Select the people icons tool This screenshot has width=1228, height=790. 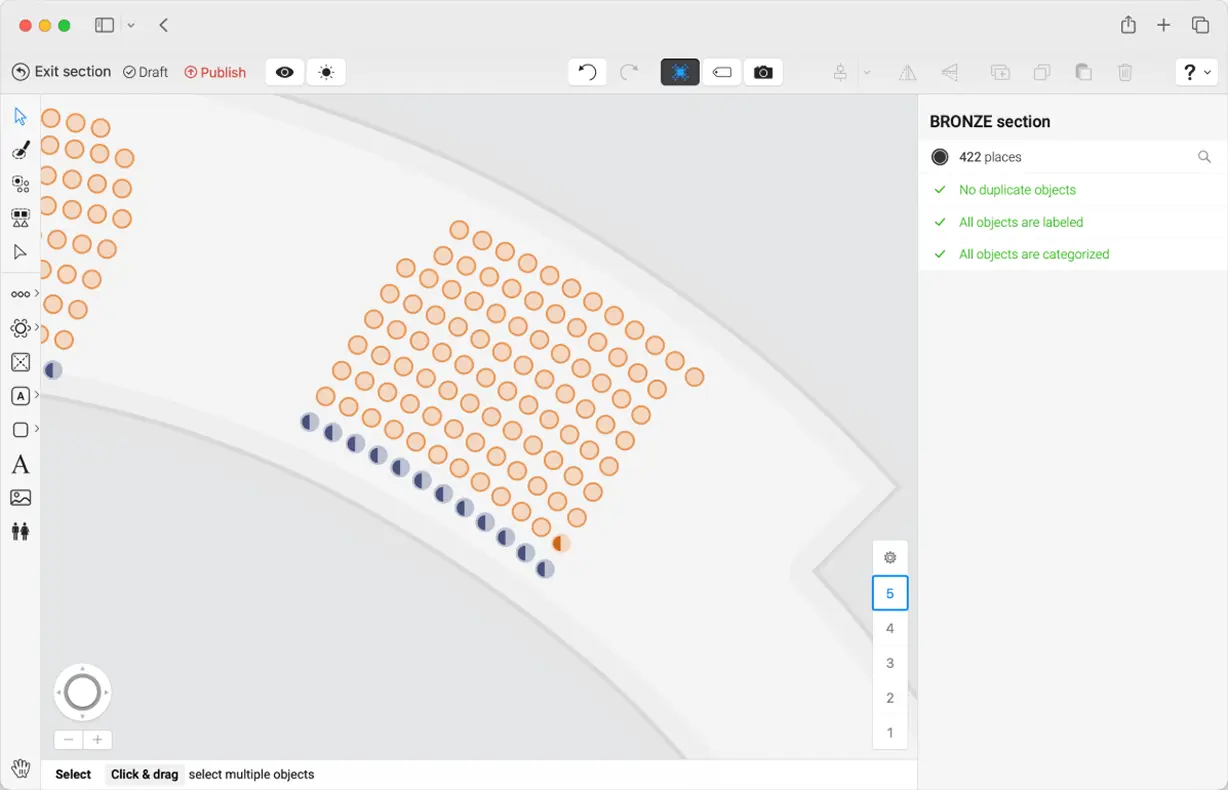[20, 531]
